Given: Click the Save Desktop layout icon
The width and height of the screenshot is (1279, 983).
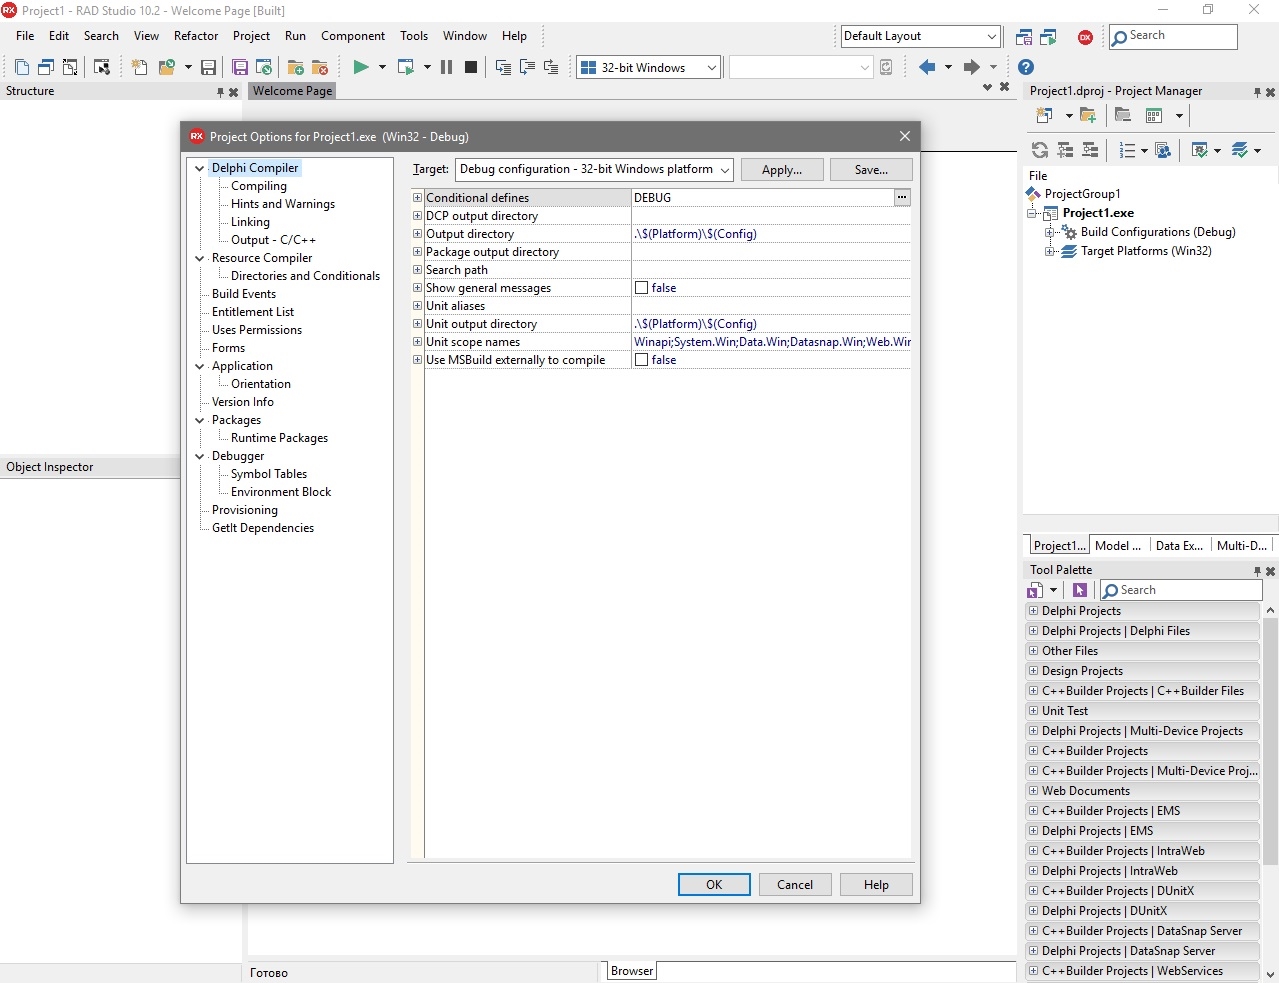Looking at the screenshot, I should (1024, 37).
